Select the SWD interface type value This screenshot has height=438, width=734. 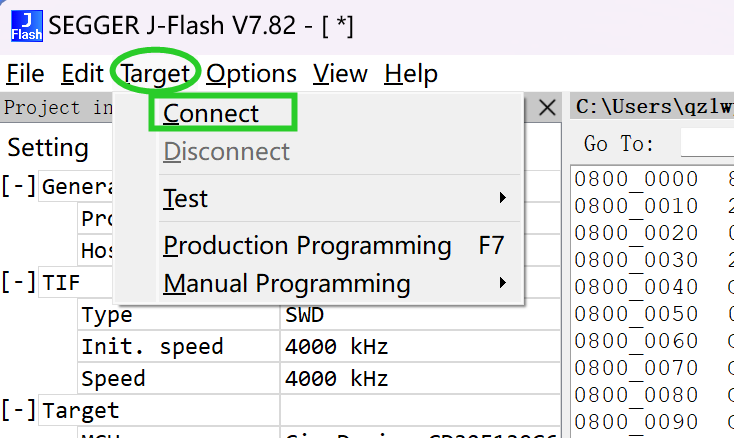304,316
